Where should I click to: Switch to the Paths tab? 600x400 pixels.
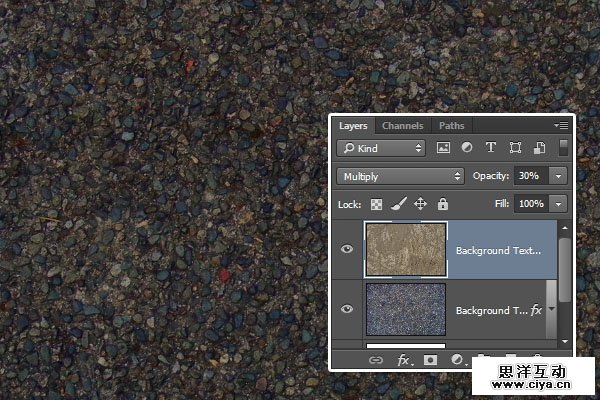(x=451, y=126)
